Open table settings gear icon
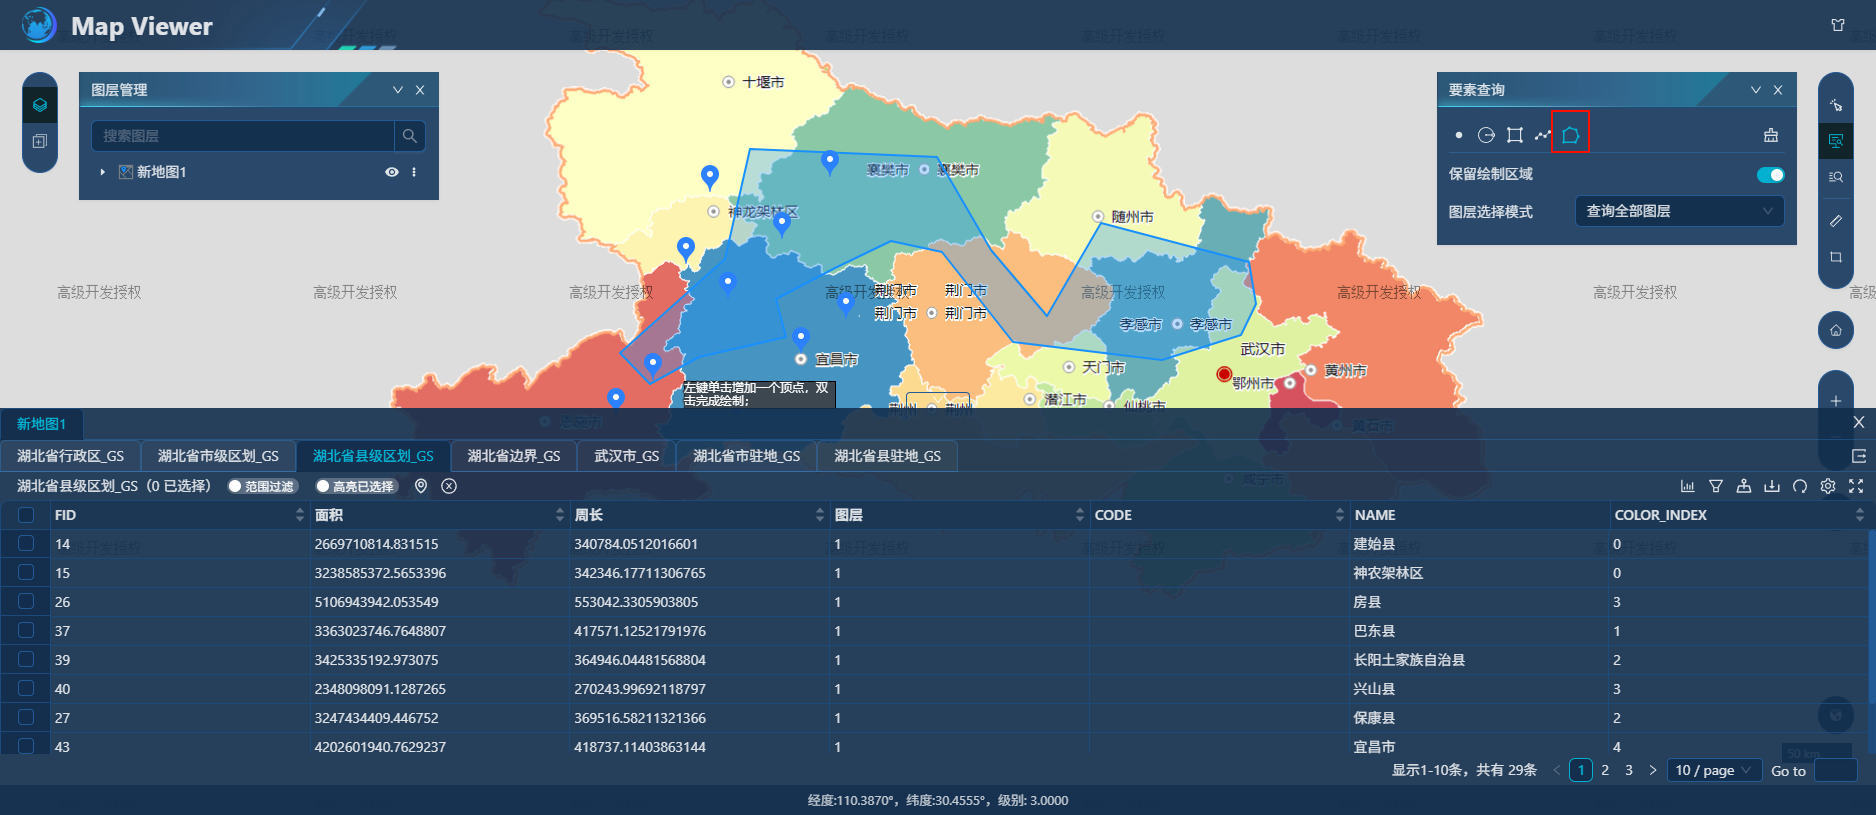This screenshot has width=1876, height=815. pyautogui.click(x=1828, y=486)
